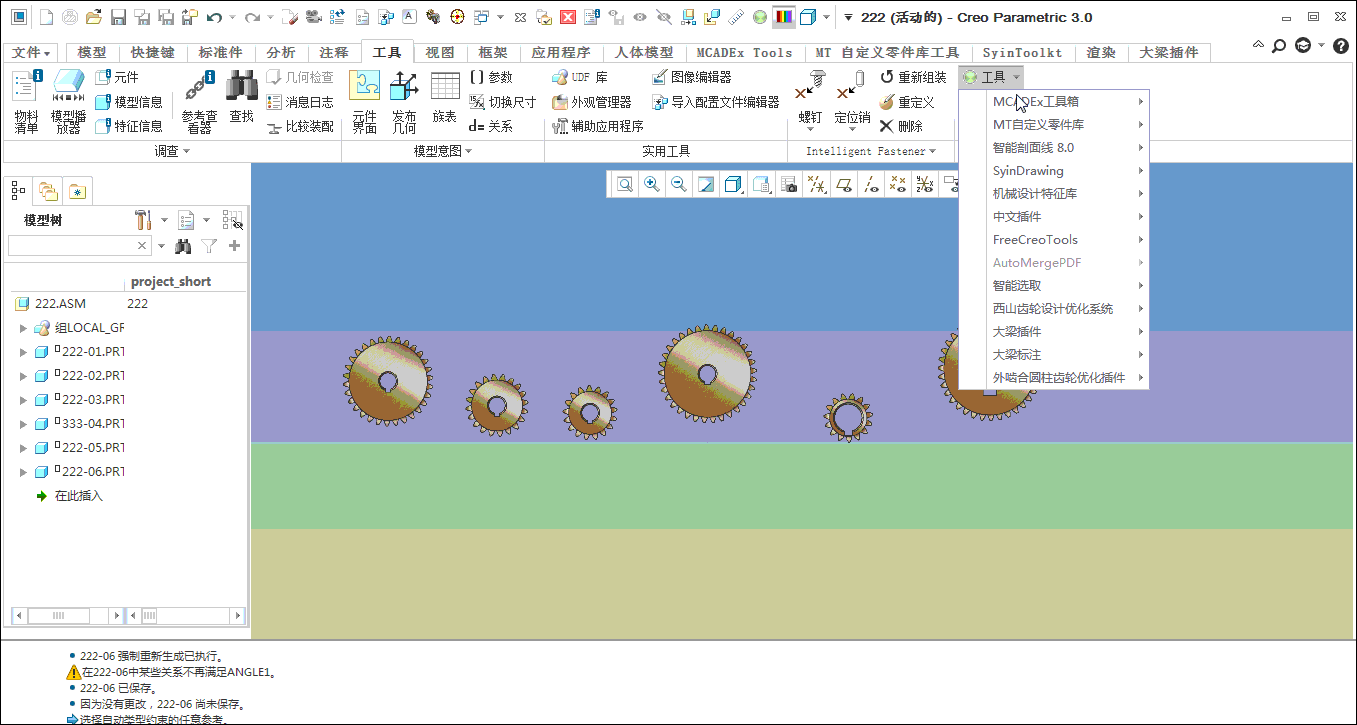Click the 辅助应用程序 button
This screenshot has height=725, width=1357.
(598, 126)
